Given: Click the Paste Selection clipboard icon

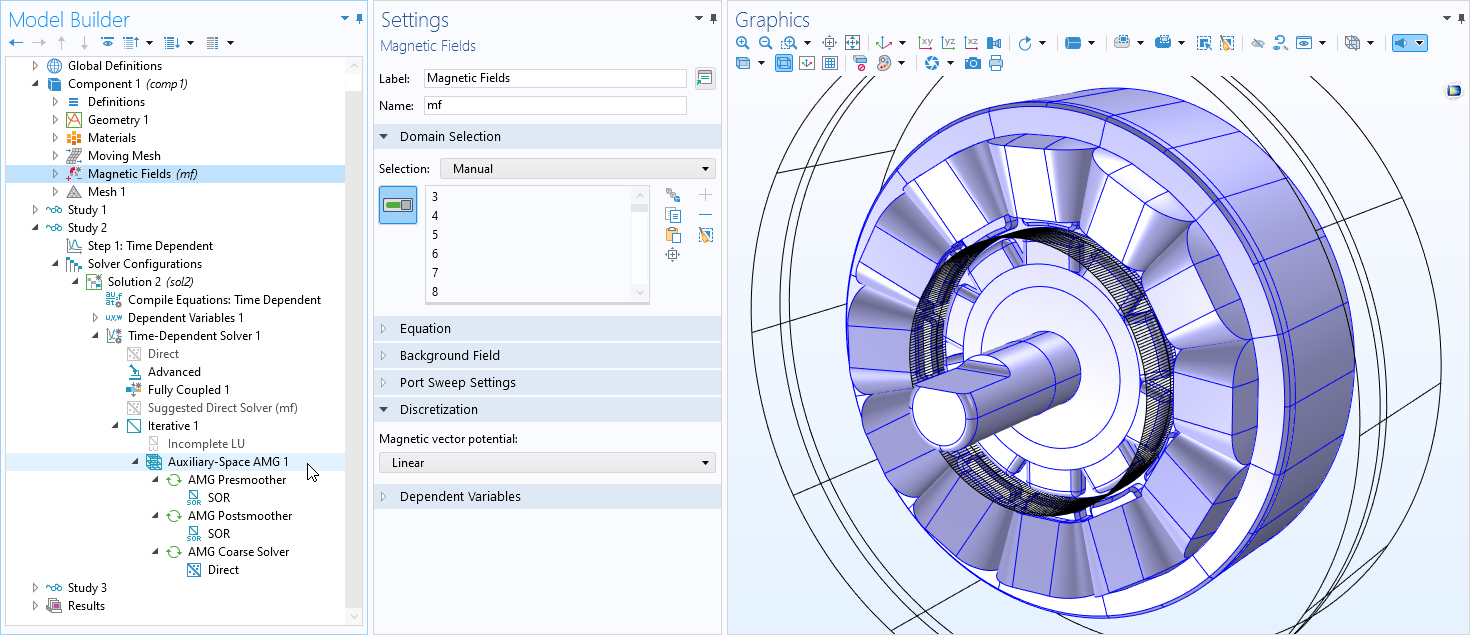Looking at the screenshot, I should (x=673, y=235).
